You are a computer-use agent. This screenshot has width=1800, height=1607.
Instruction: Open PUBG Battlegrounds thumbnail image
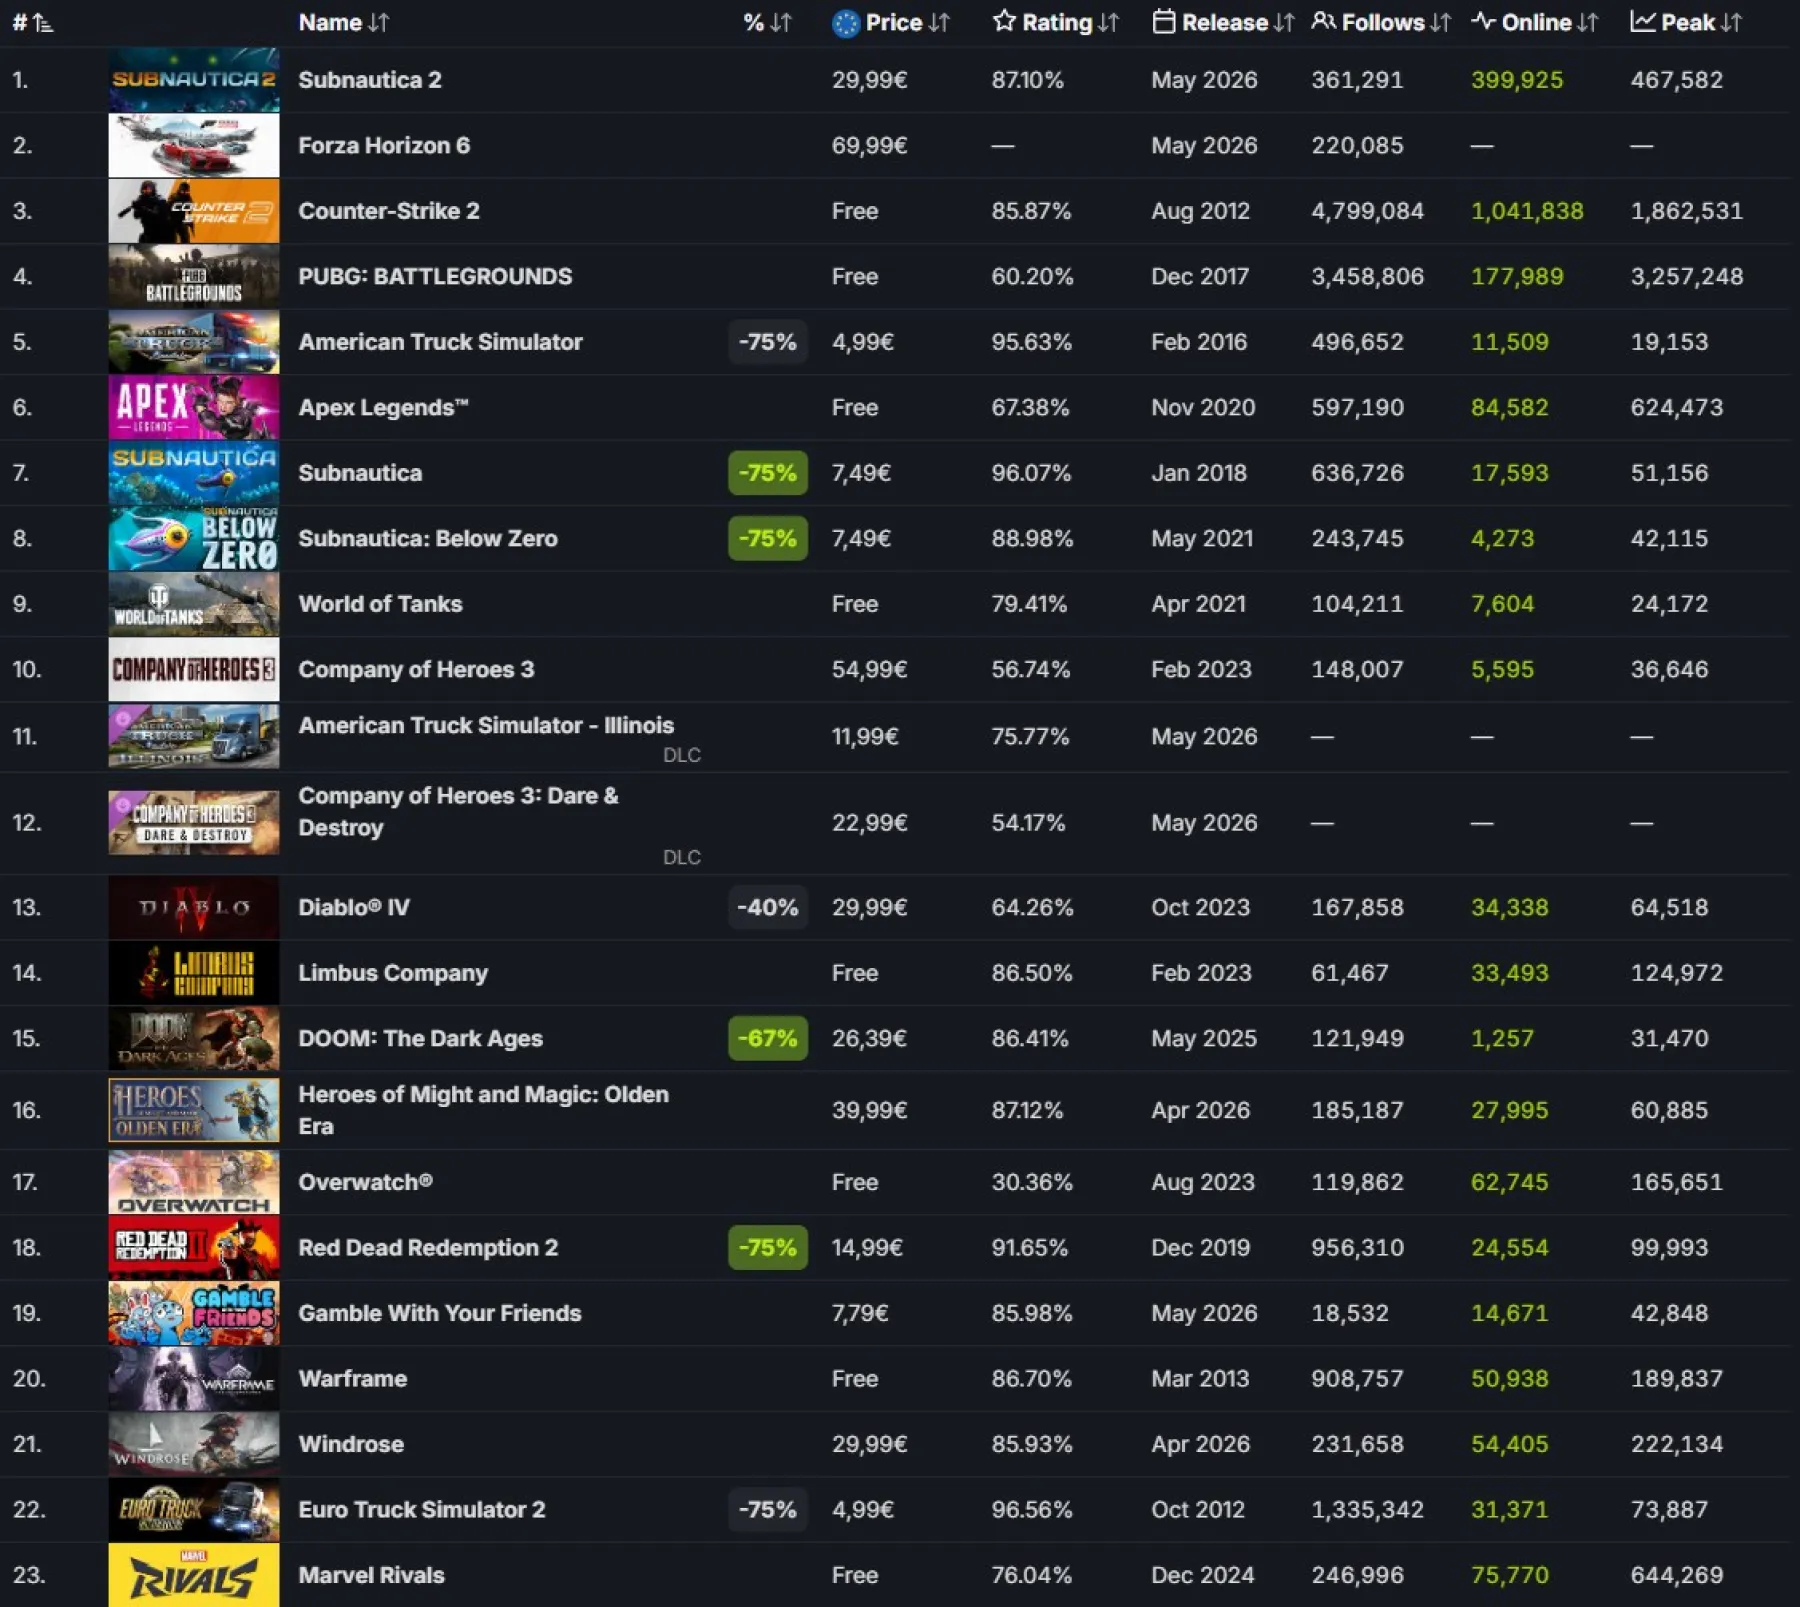pyautogui.click(x=194, y=276)
